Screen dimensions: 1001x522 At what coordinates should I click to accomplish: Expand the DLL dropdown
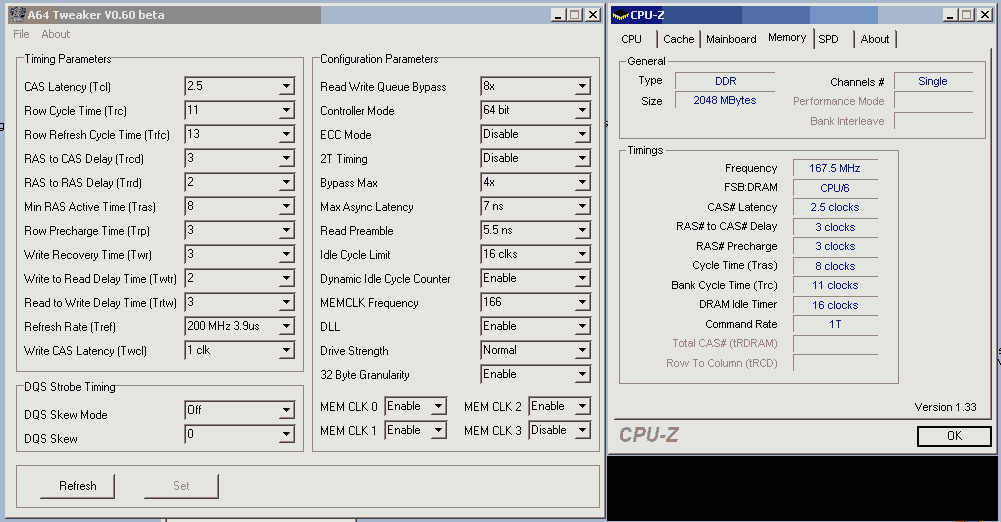point(582,327)
